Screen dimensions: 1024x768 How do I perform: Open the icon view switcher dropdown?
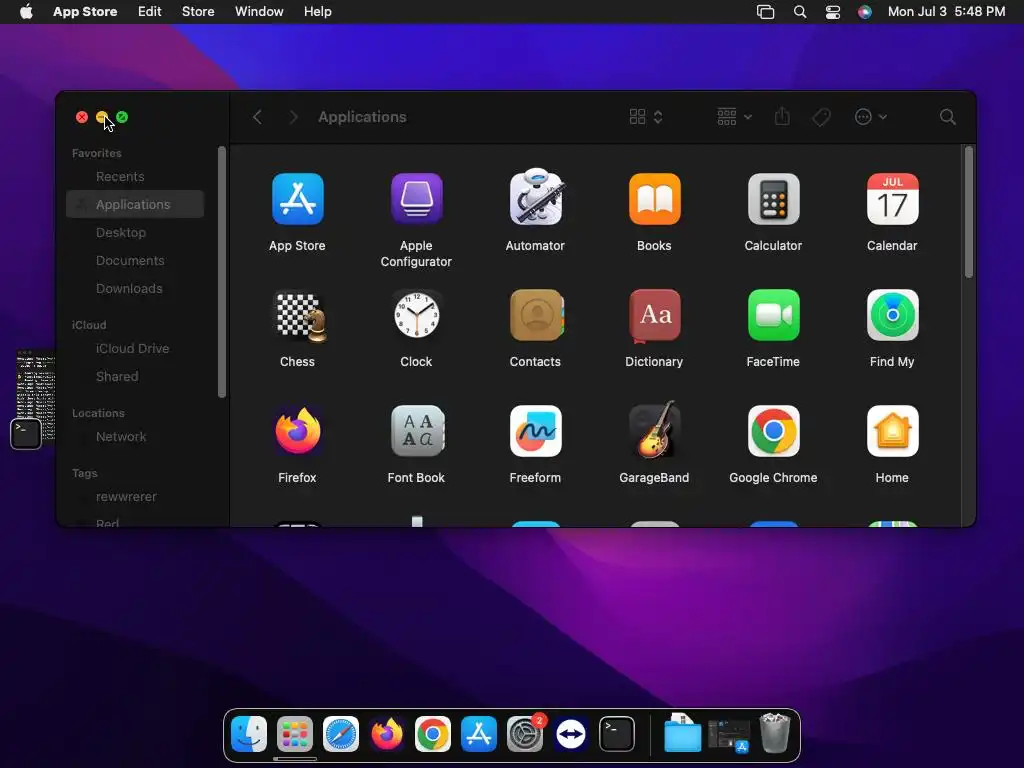point(646,117)
